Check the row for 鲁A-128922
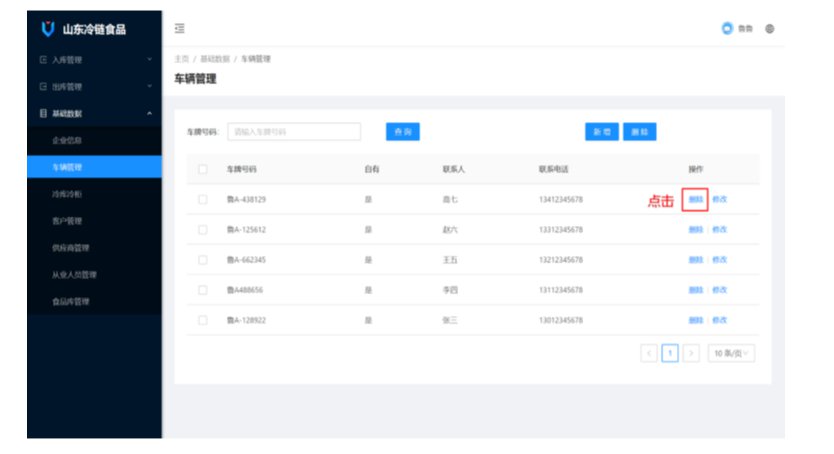This screenshot has height=454, width=834. [x=202, y=320]
